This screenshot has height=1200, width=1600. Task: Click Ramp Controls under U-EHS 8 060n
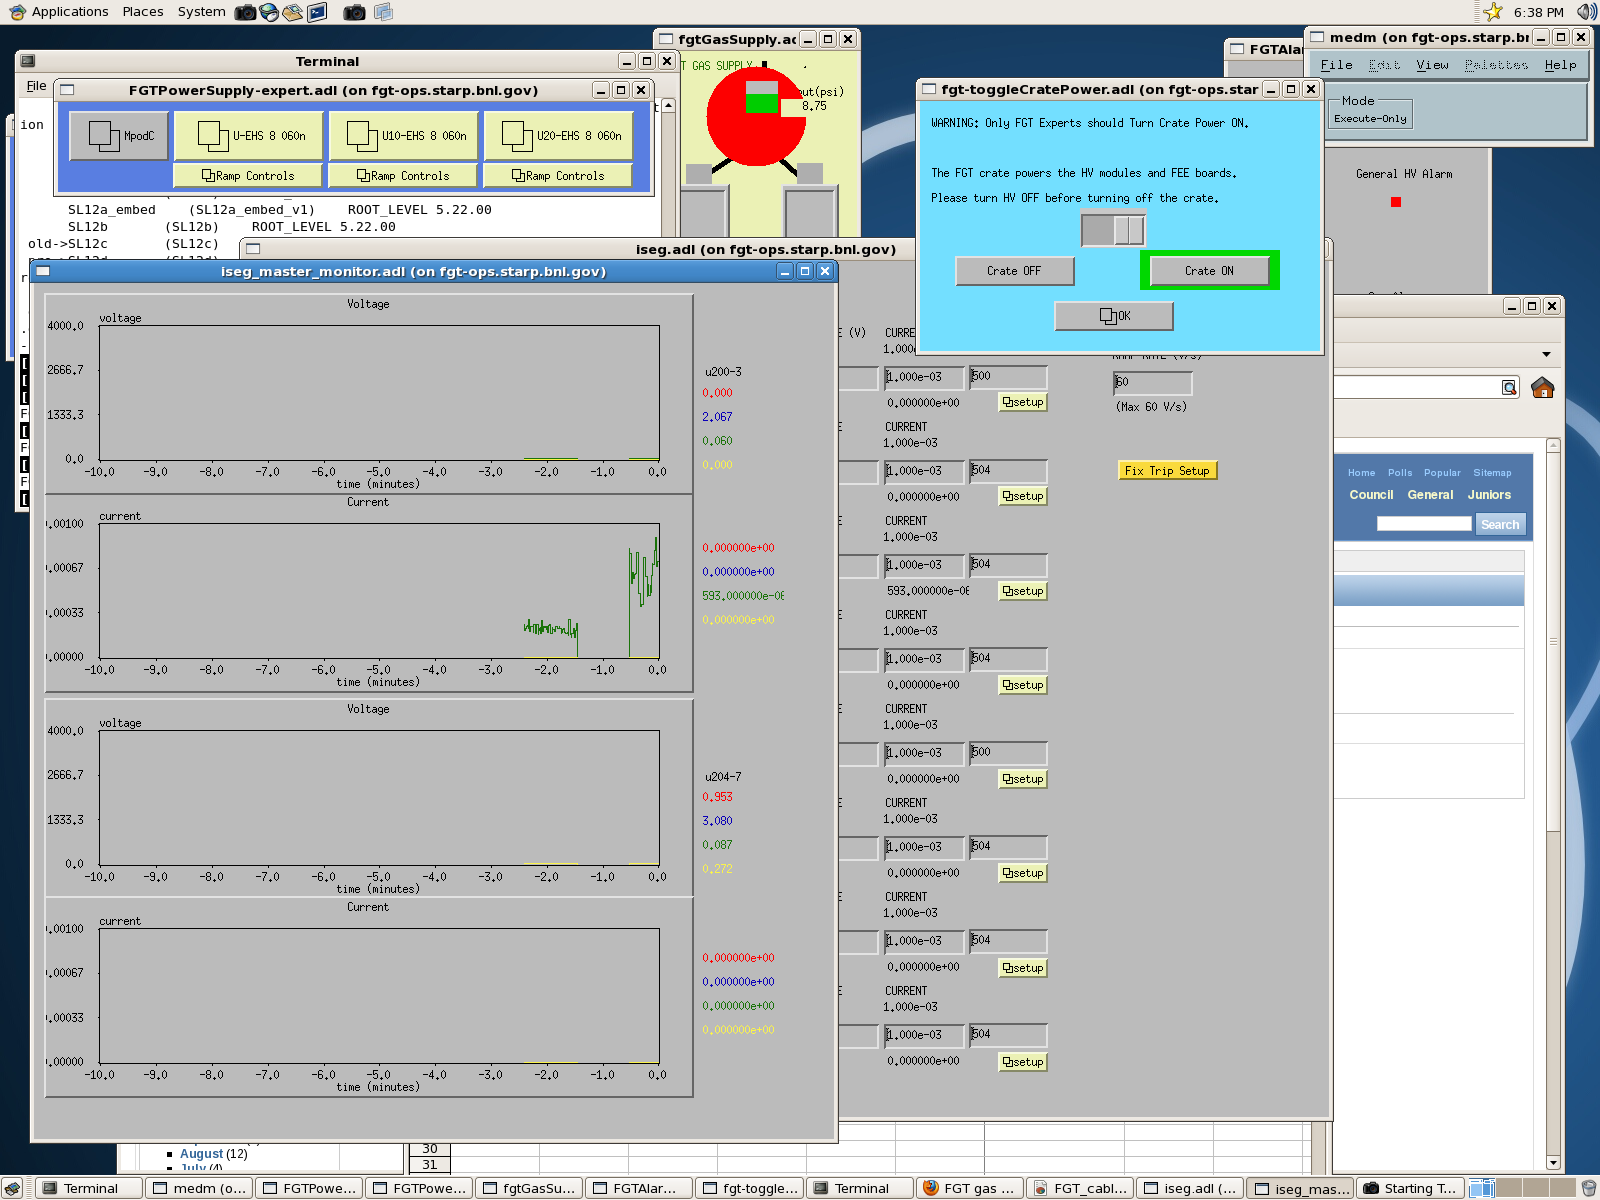tap(248, 176)
